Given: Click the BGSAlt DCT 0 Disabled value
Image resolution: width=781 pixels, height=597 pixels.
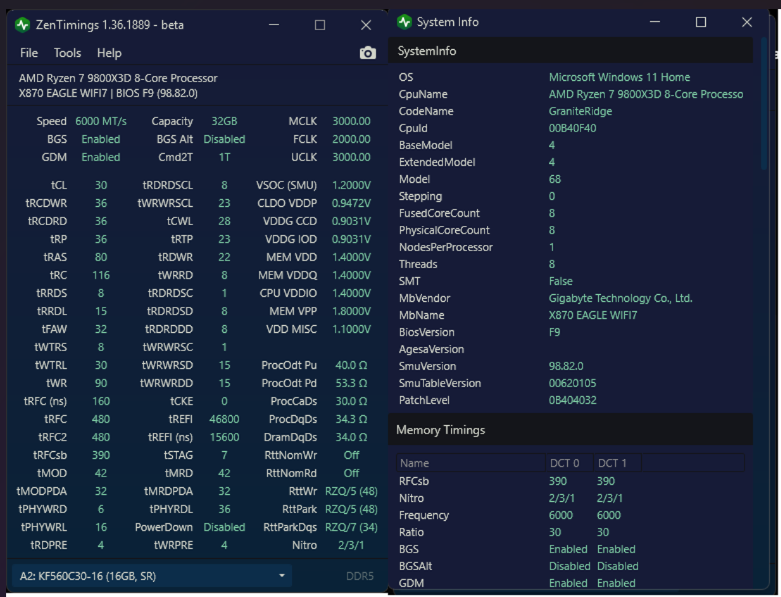Looking at the screenshot, I should pos(569,566).
